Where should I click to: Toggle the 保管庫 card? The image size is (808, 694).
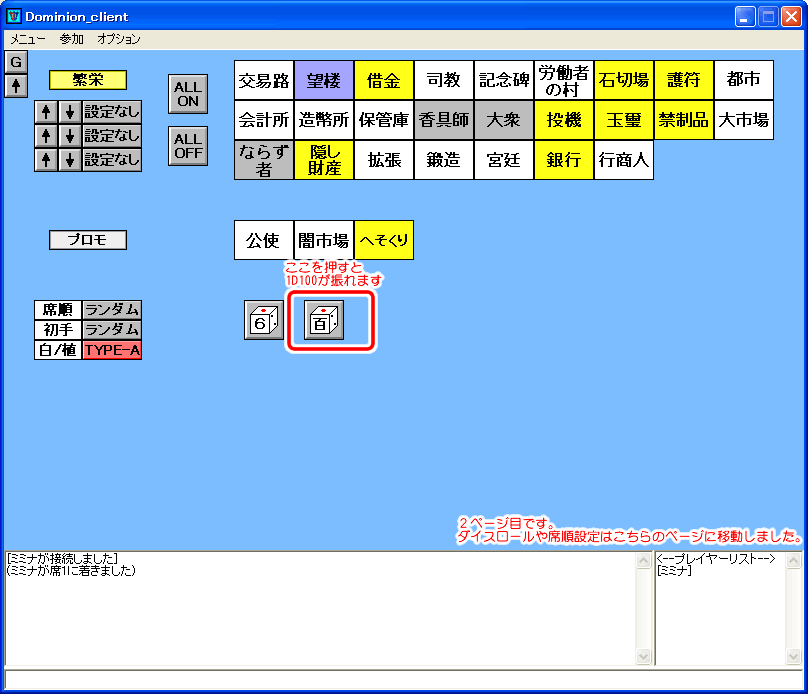click(383, 120)
